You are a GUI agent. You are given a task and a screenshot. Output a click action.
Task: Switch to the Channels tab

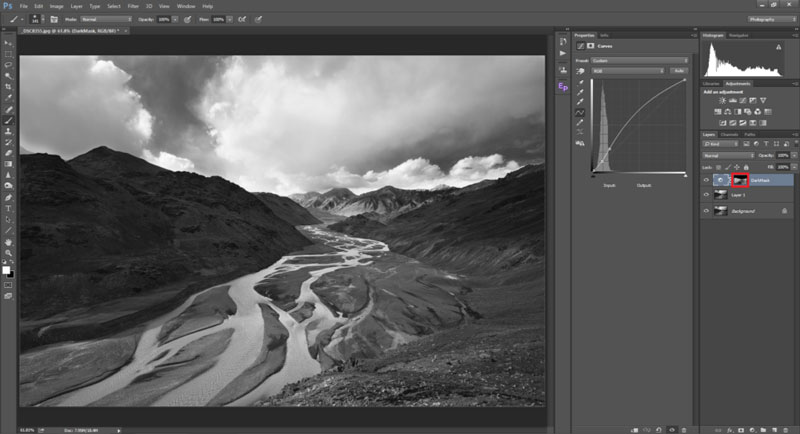click(x=729, y=133)
